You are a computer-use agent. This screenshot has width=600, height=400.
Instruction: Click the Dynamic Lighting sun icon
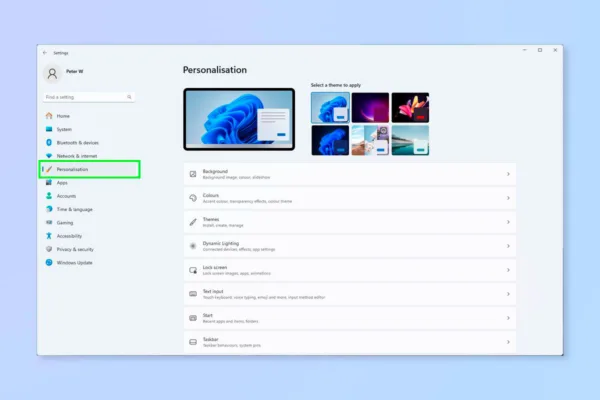(193, 246)
